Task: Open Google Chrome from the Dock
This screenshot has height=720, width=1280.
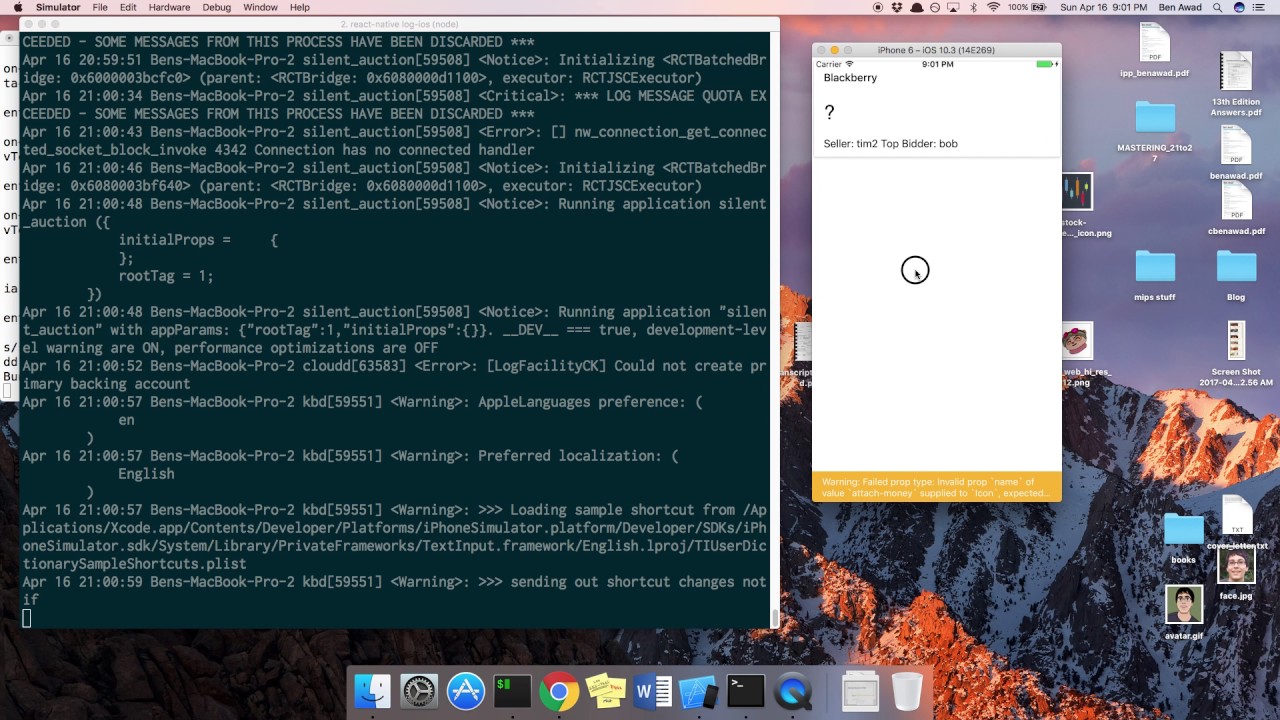Action: click(x=559, y=691)
